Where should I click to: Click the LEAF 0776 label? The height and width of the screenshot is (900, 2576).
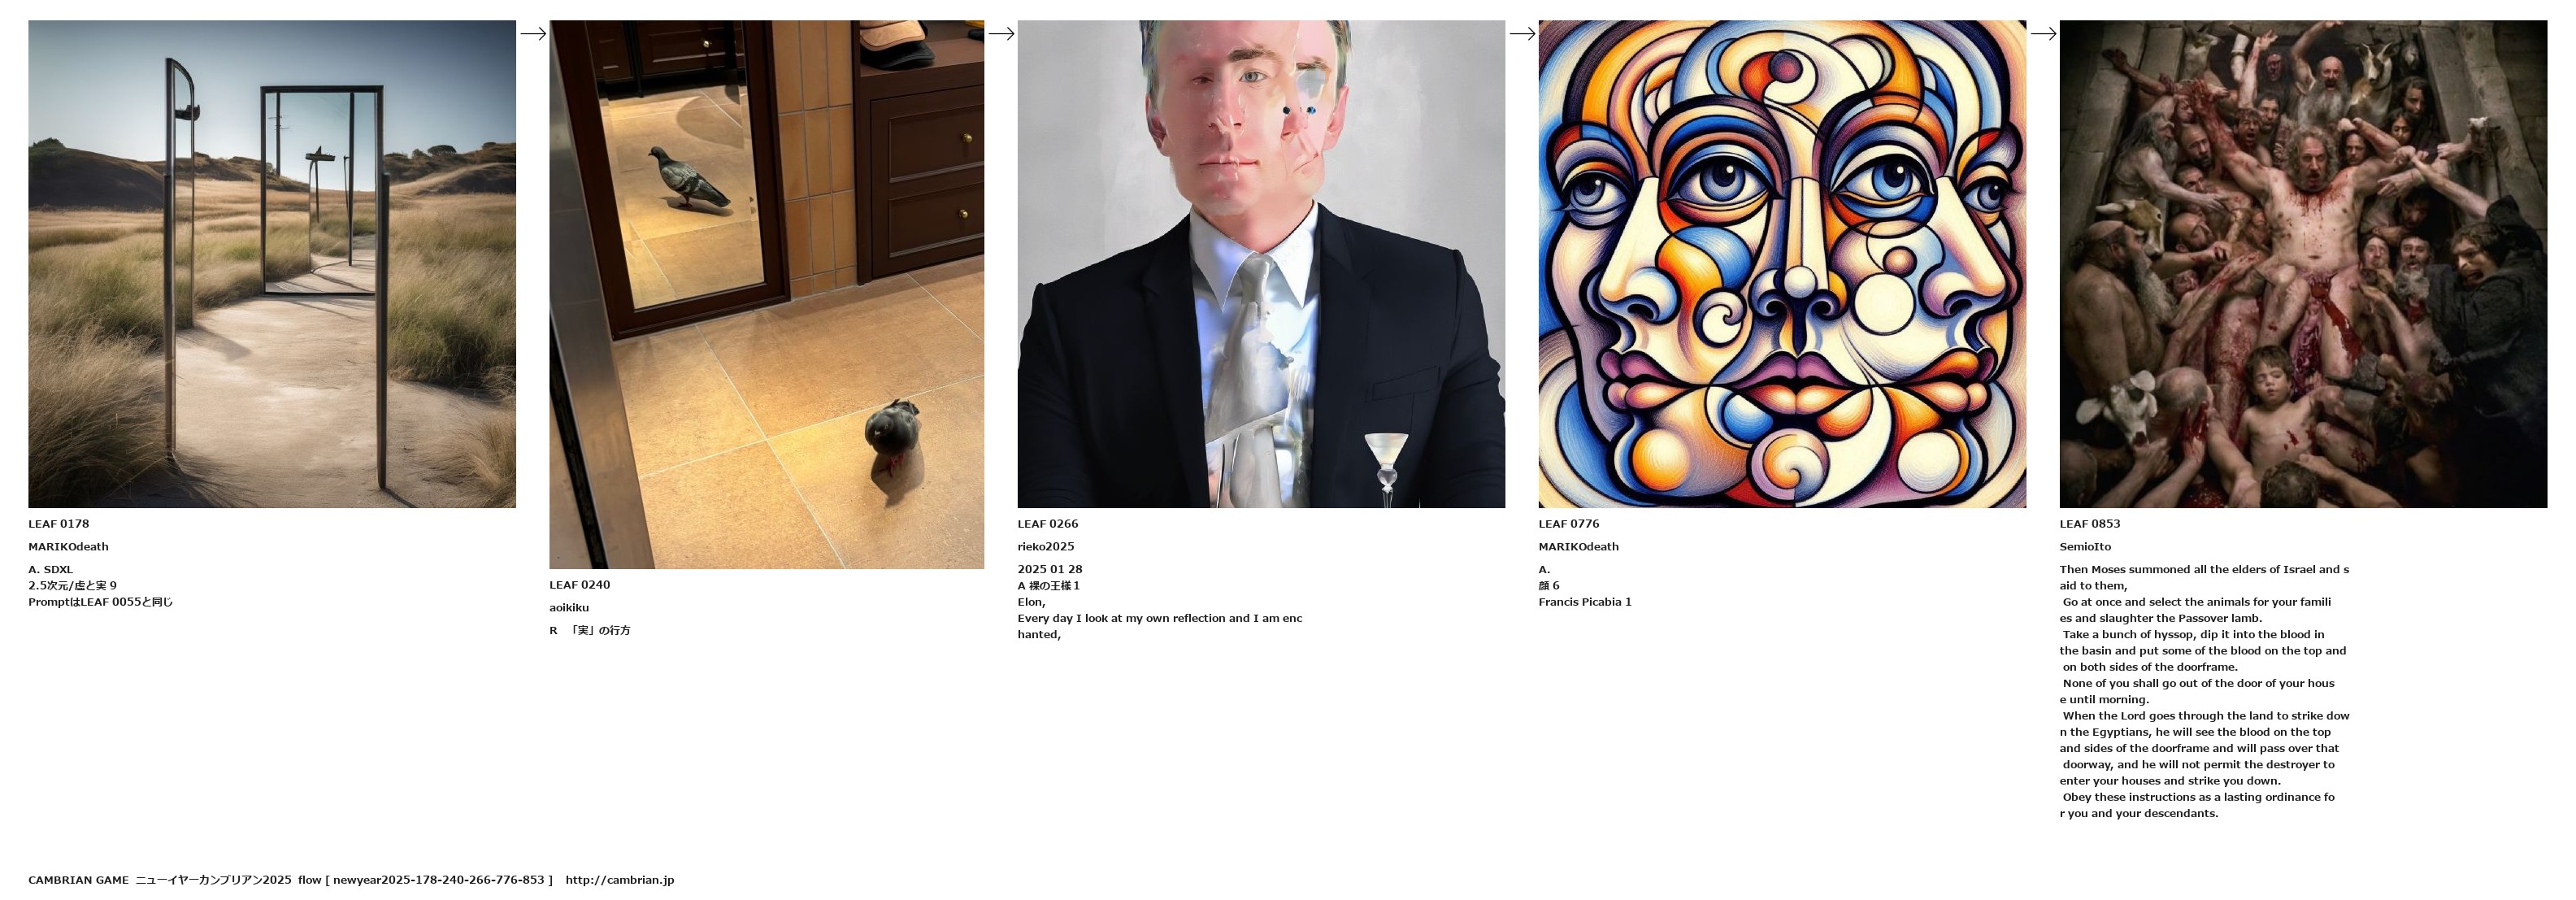coord(1569,524)
